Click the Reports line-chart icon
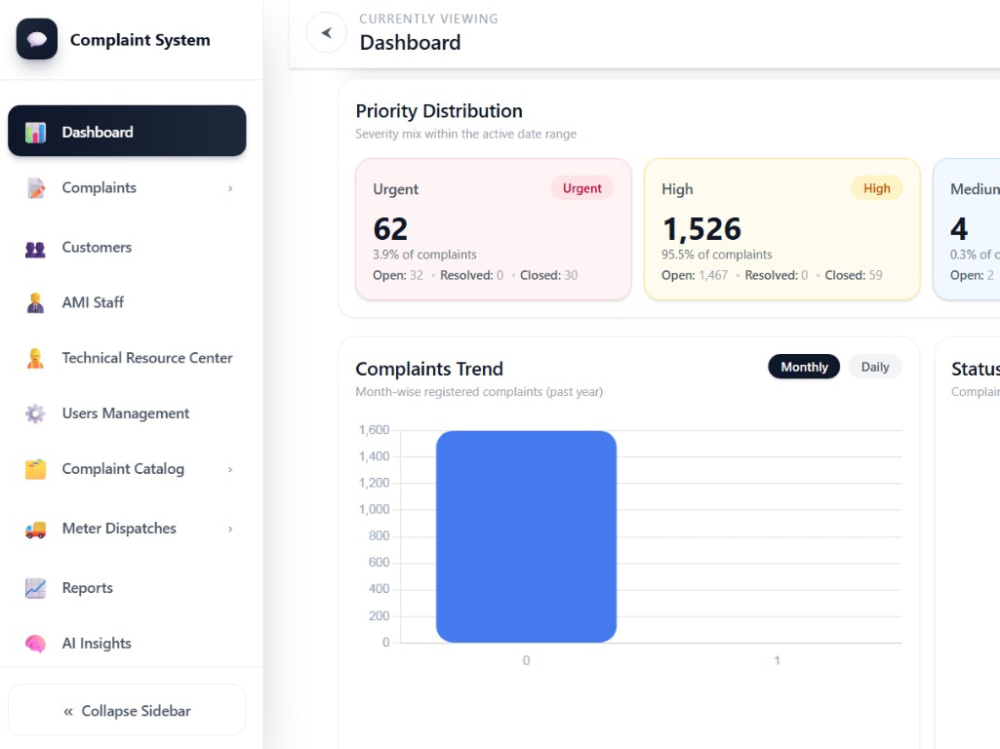Image resolution: width=1000 pixels, height=749 pixels. click(x=35, y=588)
